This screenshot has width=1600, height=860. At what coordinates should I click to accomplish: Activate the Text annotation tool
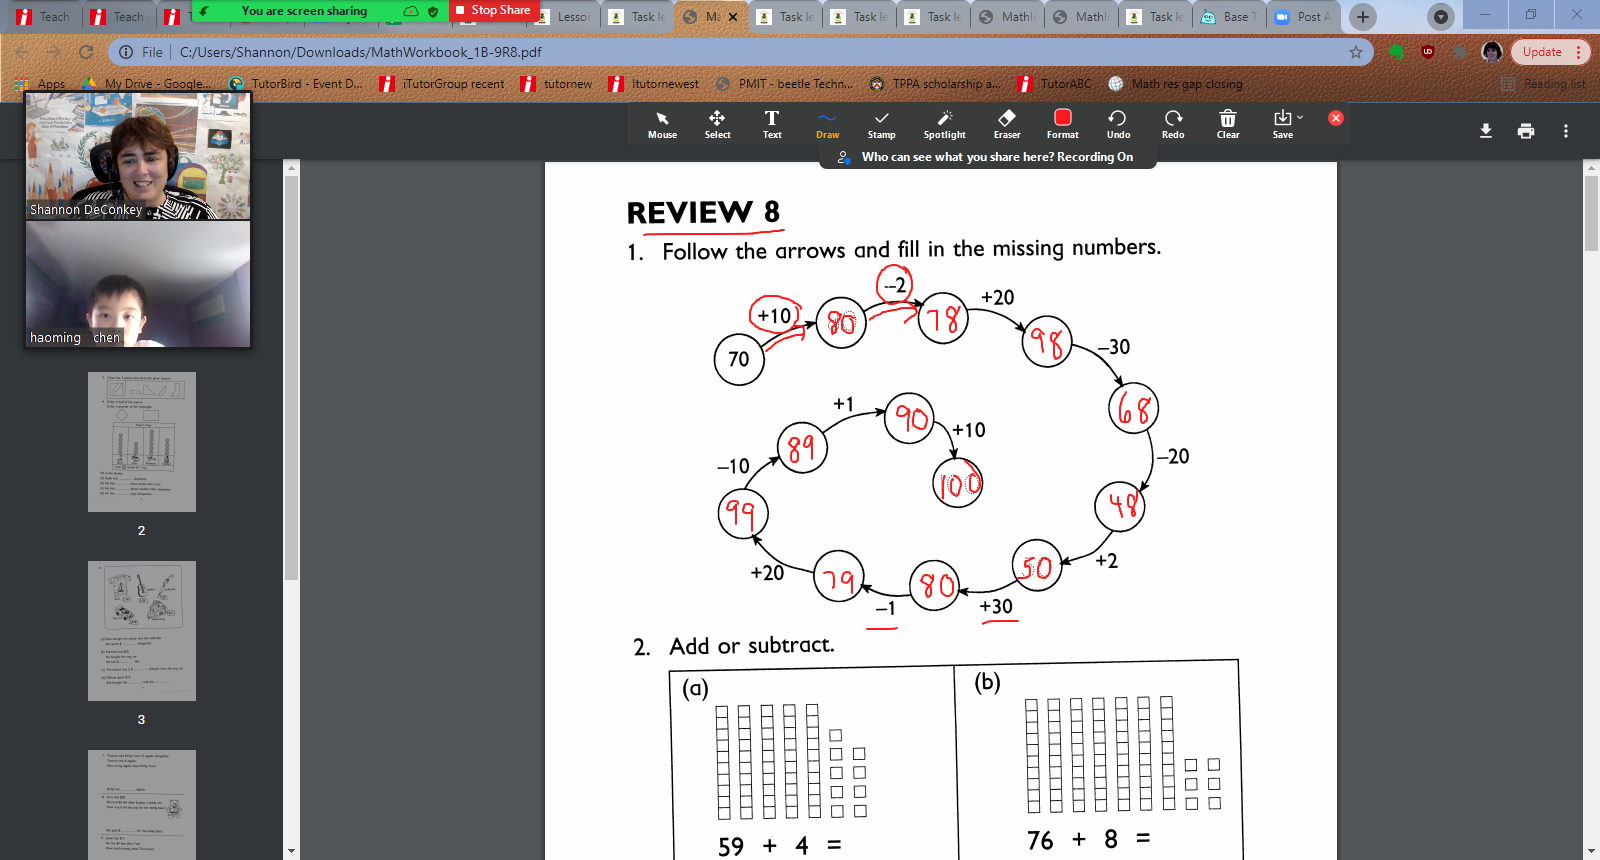point(772,125)
